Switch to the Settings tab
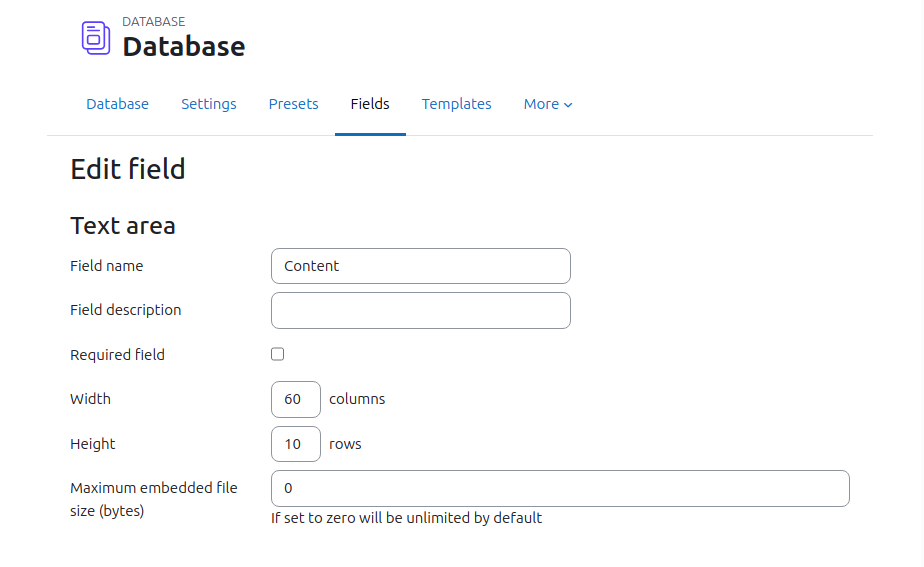Viewport: 924px width, 567px height. coord(209,104)
